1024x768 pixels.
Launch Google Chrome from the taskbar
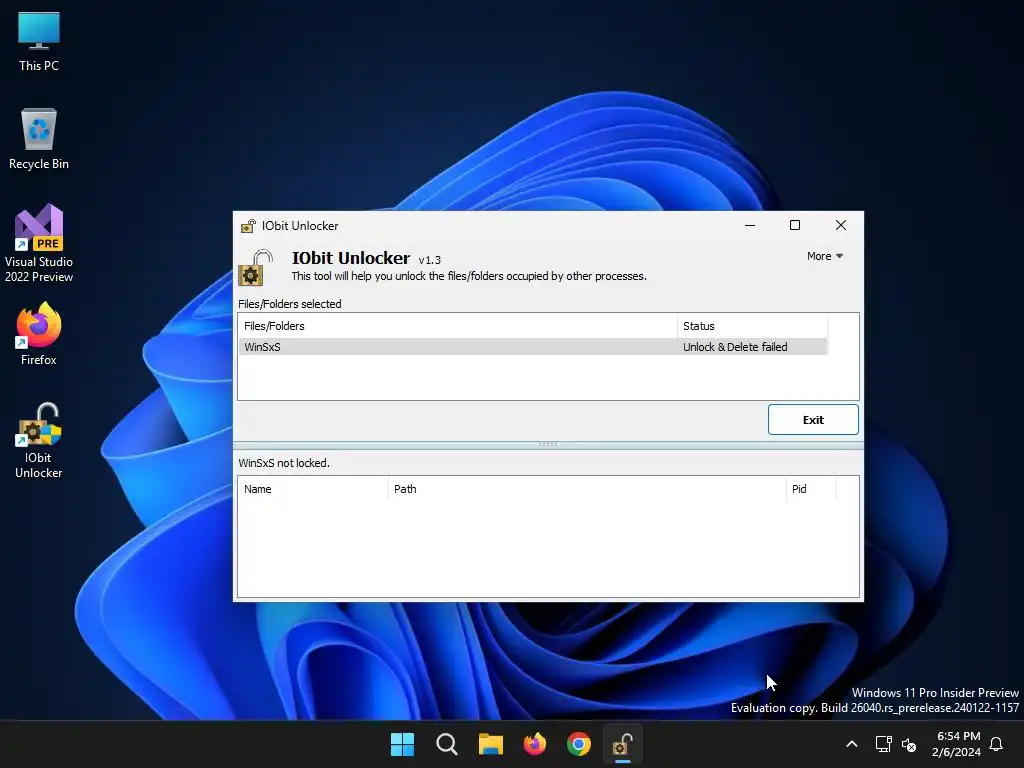(x=579, y=744)
